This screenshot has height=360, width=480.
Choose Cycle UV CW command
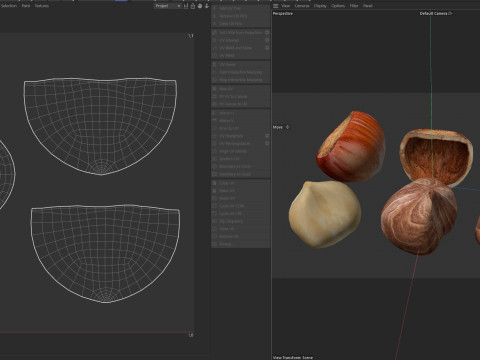(x=241, y=214)
